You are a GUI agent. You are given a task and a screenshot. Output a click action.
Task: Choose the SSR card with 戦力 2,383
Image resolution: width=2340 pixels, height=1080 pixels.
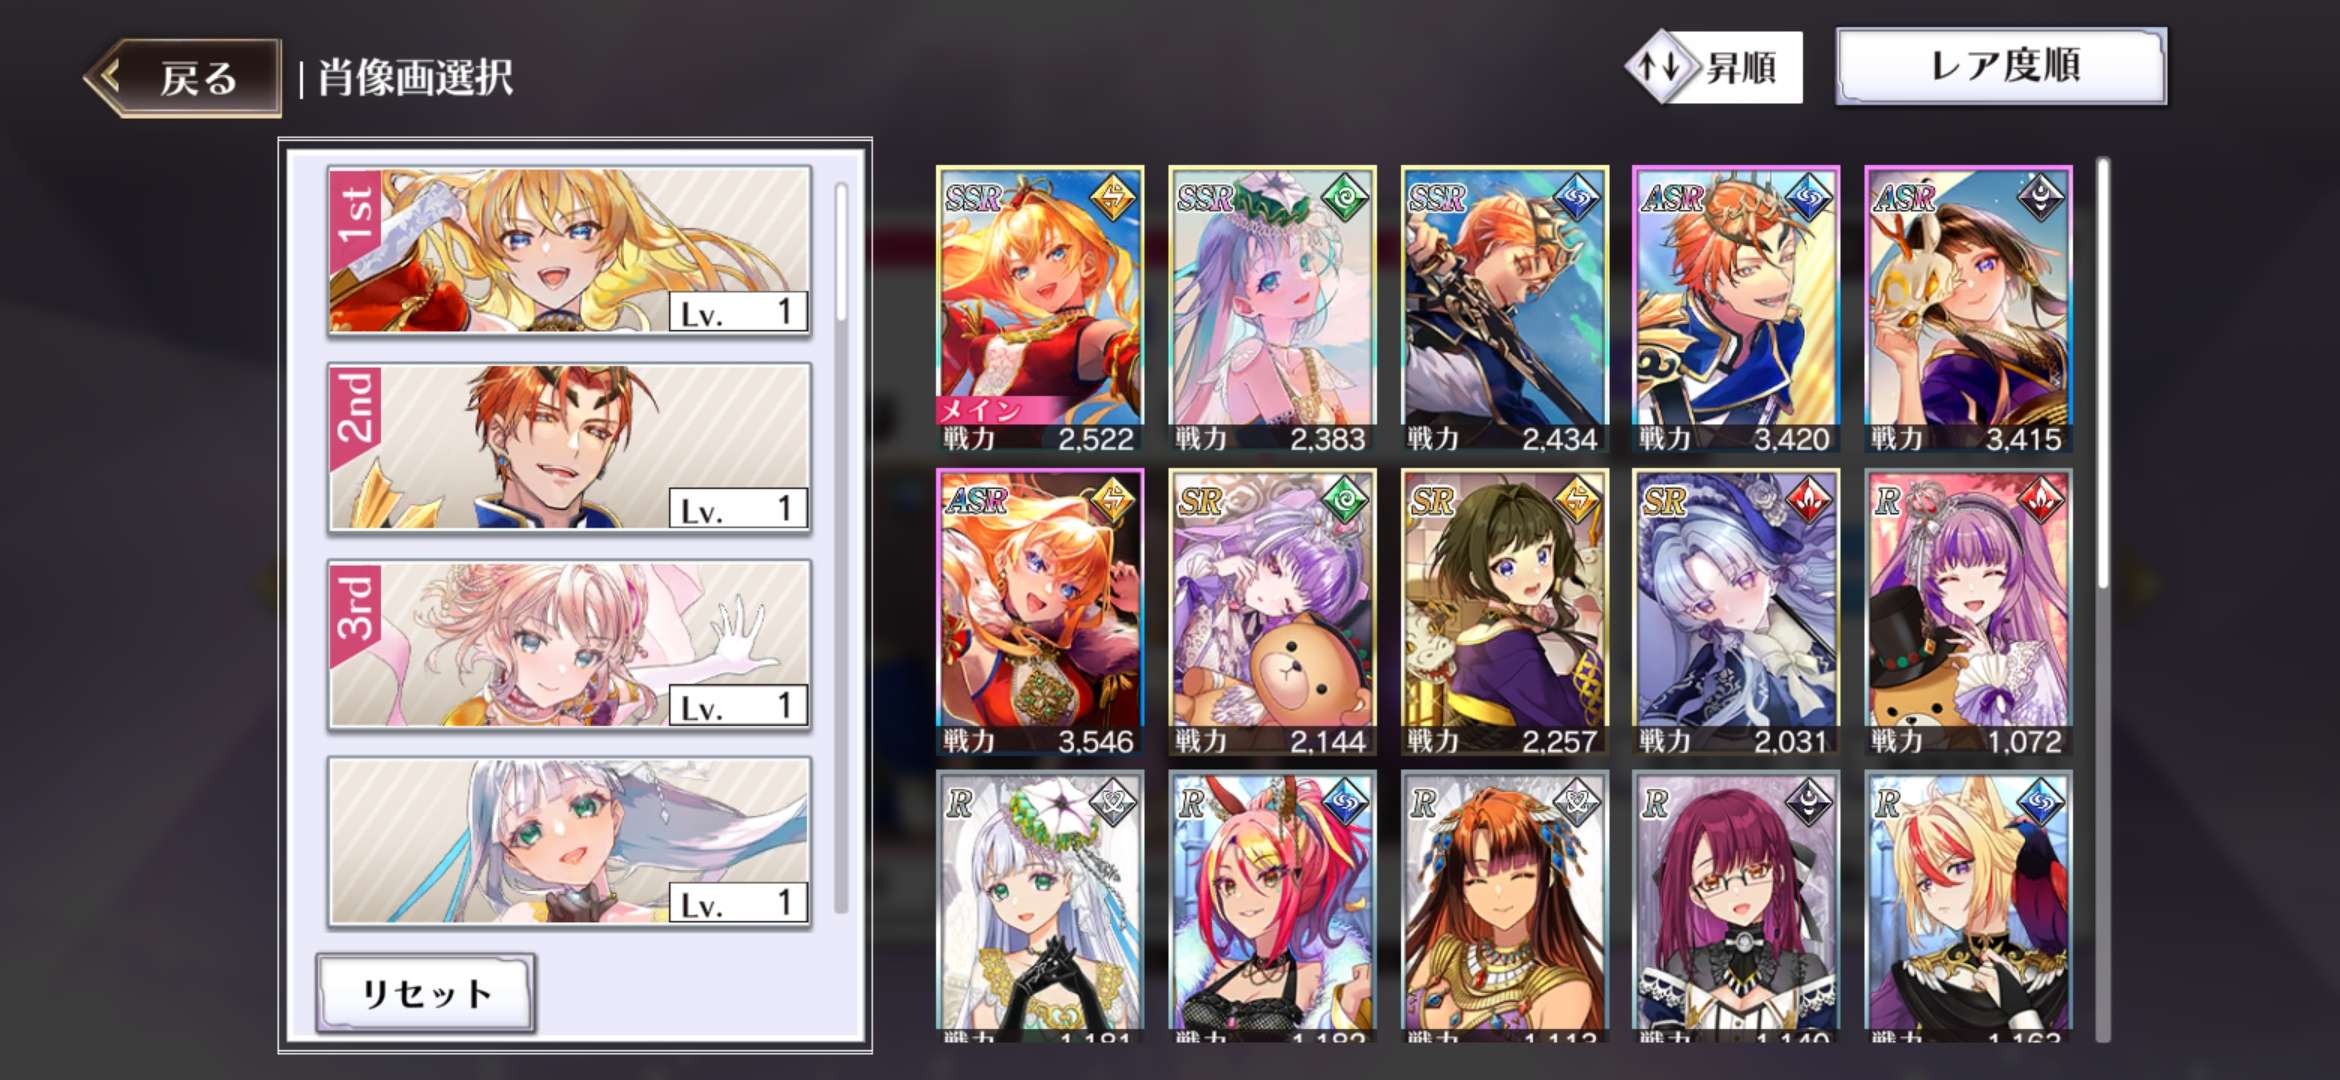coord(1272,310)
